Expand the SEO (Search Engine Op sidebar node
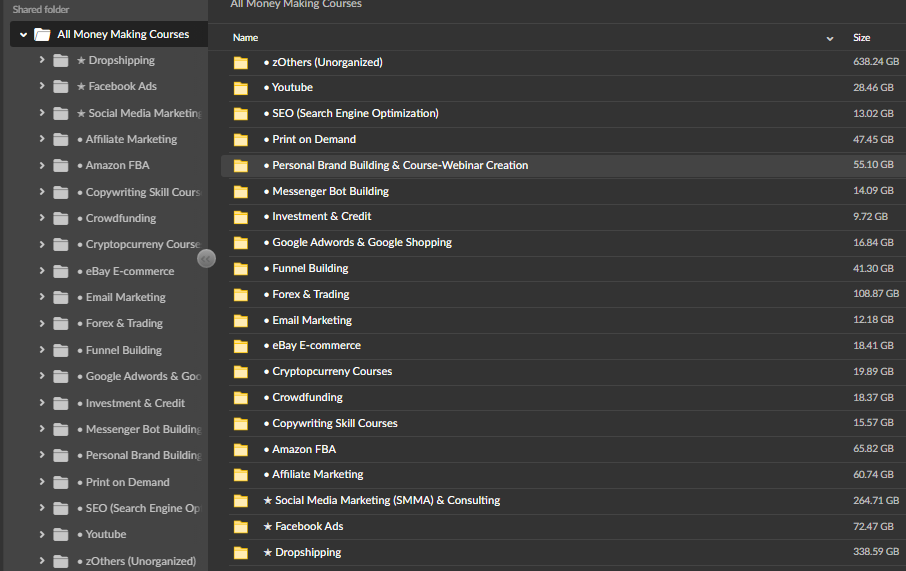This screenshot has height=571, width=906. click(x=42, y=507)
